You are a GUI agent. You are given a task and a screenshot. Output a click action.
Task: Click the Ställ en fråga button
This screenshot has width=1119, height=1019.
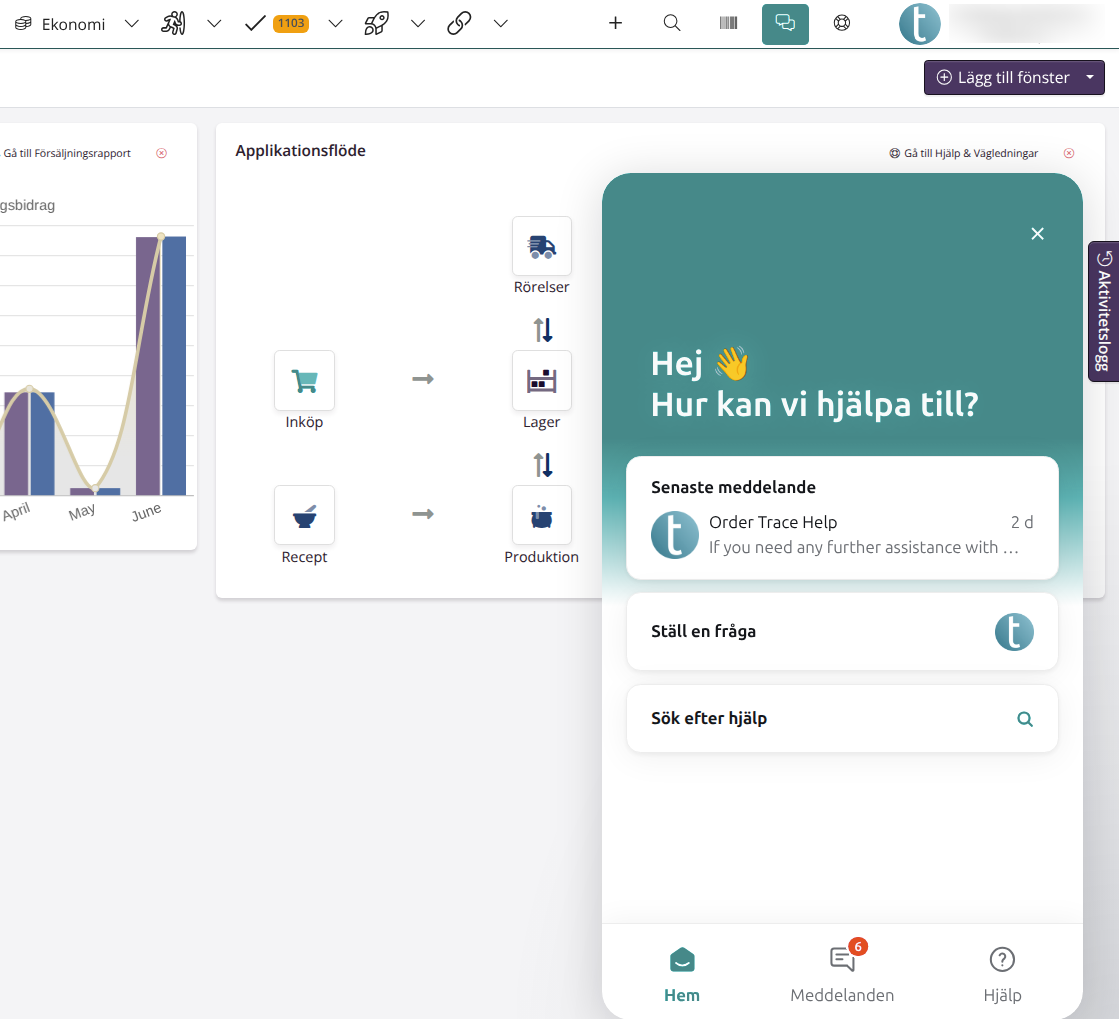[842, 632]
